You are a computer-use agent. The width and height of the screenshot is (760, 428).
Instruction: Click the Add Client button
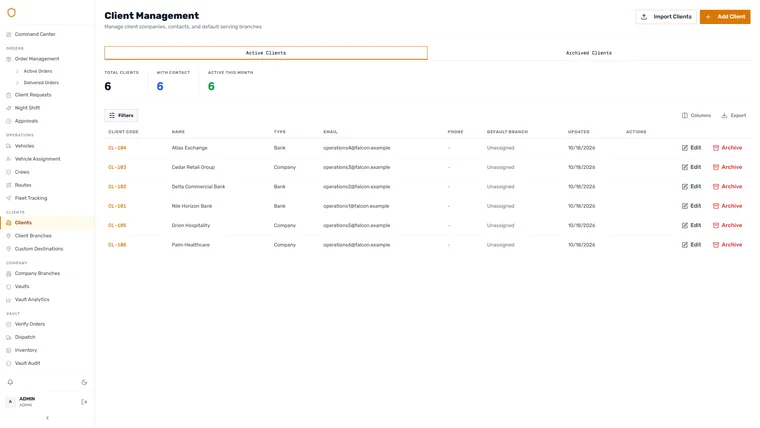tap(725, 16)
